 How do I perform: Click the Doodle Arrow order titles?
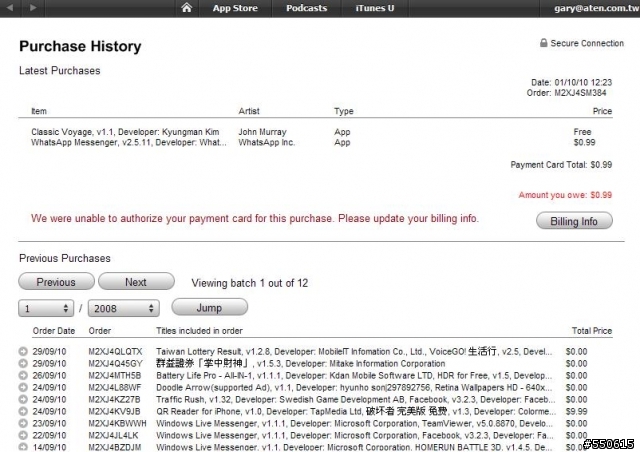354,387
